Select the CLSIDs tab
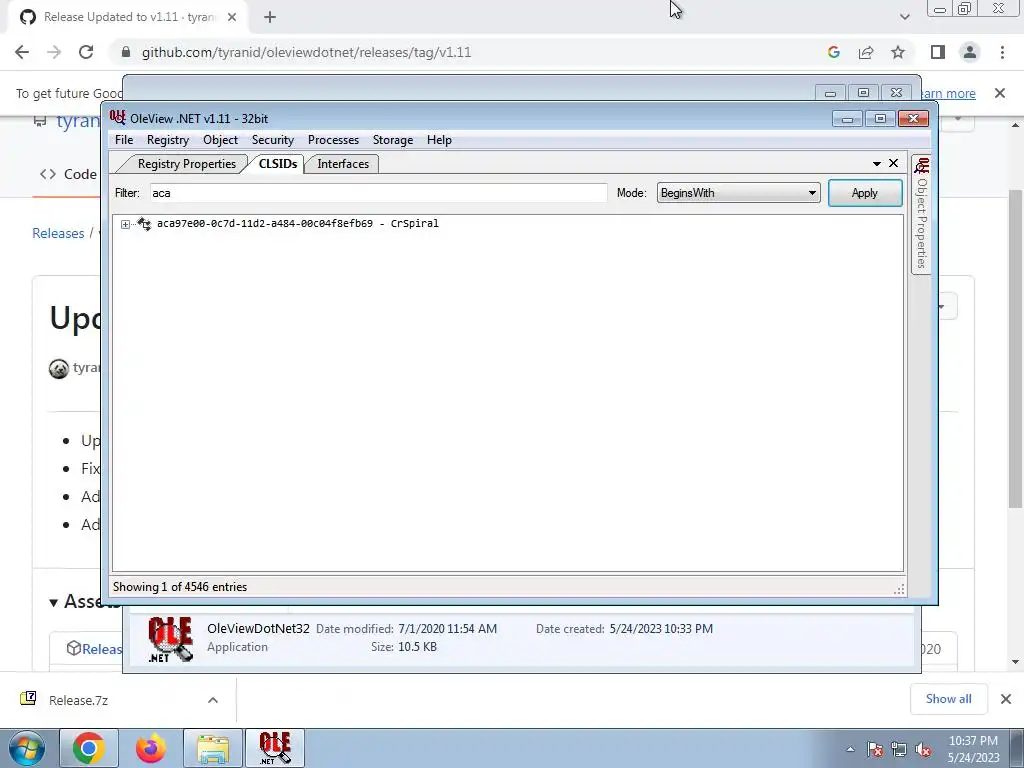The height and width of the screenshot is (768, 1024). (278, 164)
